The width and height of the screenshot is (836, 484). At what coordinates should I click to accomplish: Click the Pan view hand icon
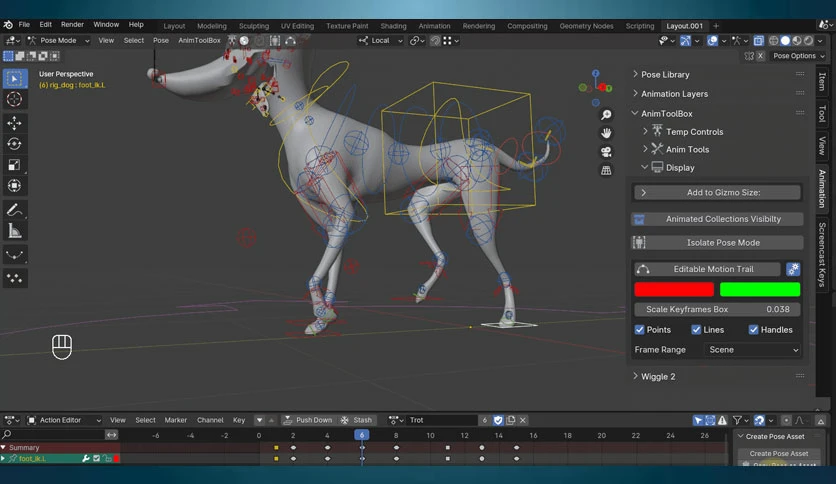(606, 133)
